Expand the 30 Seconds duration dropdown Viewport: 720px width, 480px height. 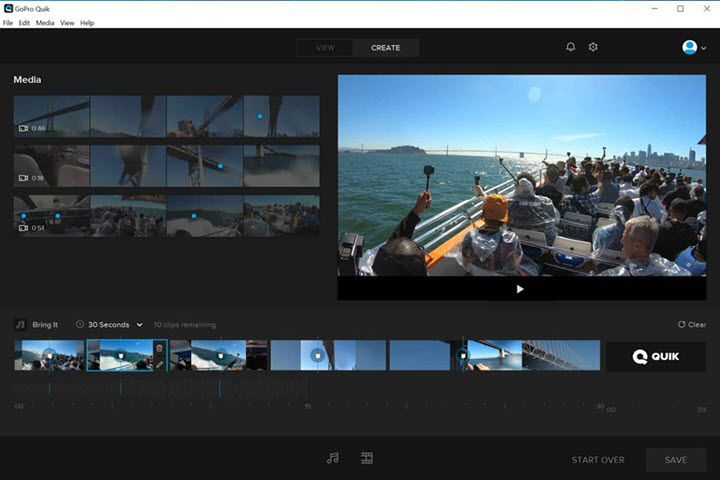coord(139,325)
